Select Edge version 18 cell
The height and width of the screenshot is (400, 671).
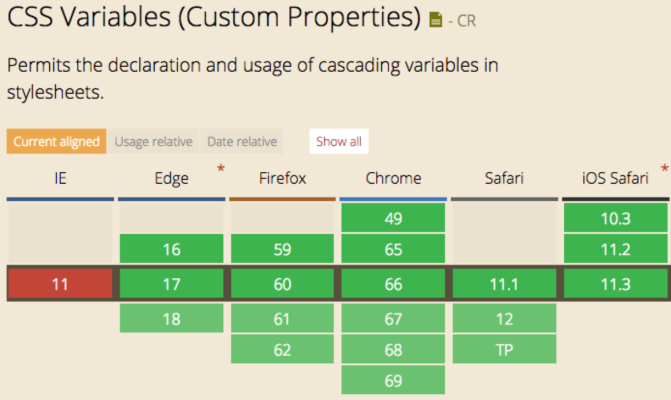click(x=172, y=319)
